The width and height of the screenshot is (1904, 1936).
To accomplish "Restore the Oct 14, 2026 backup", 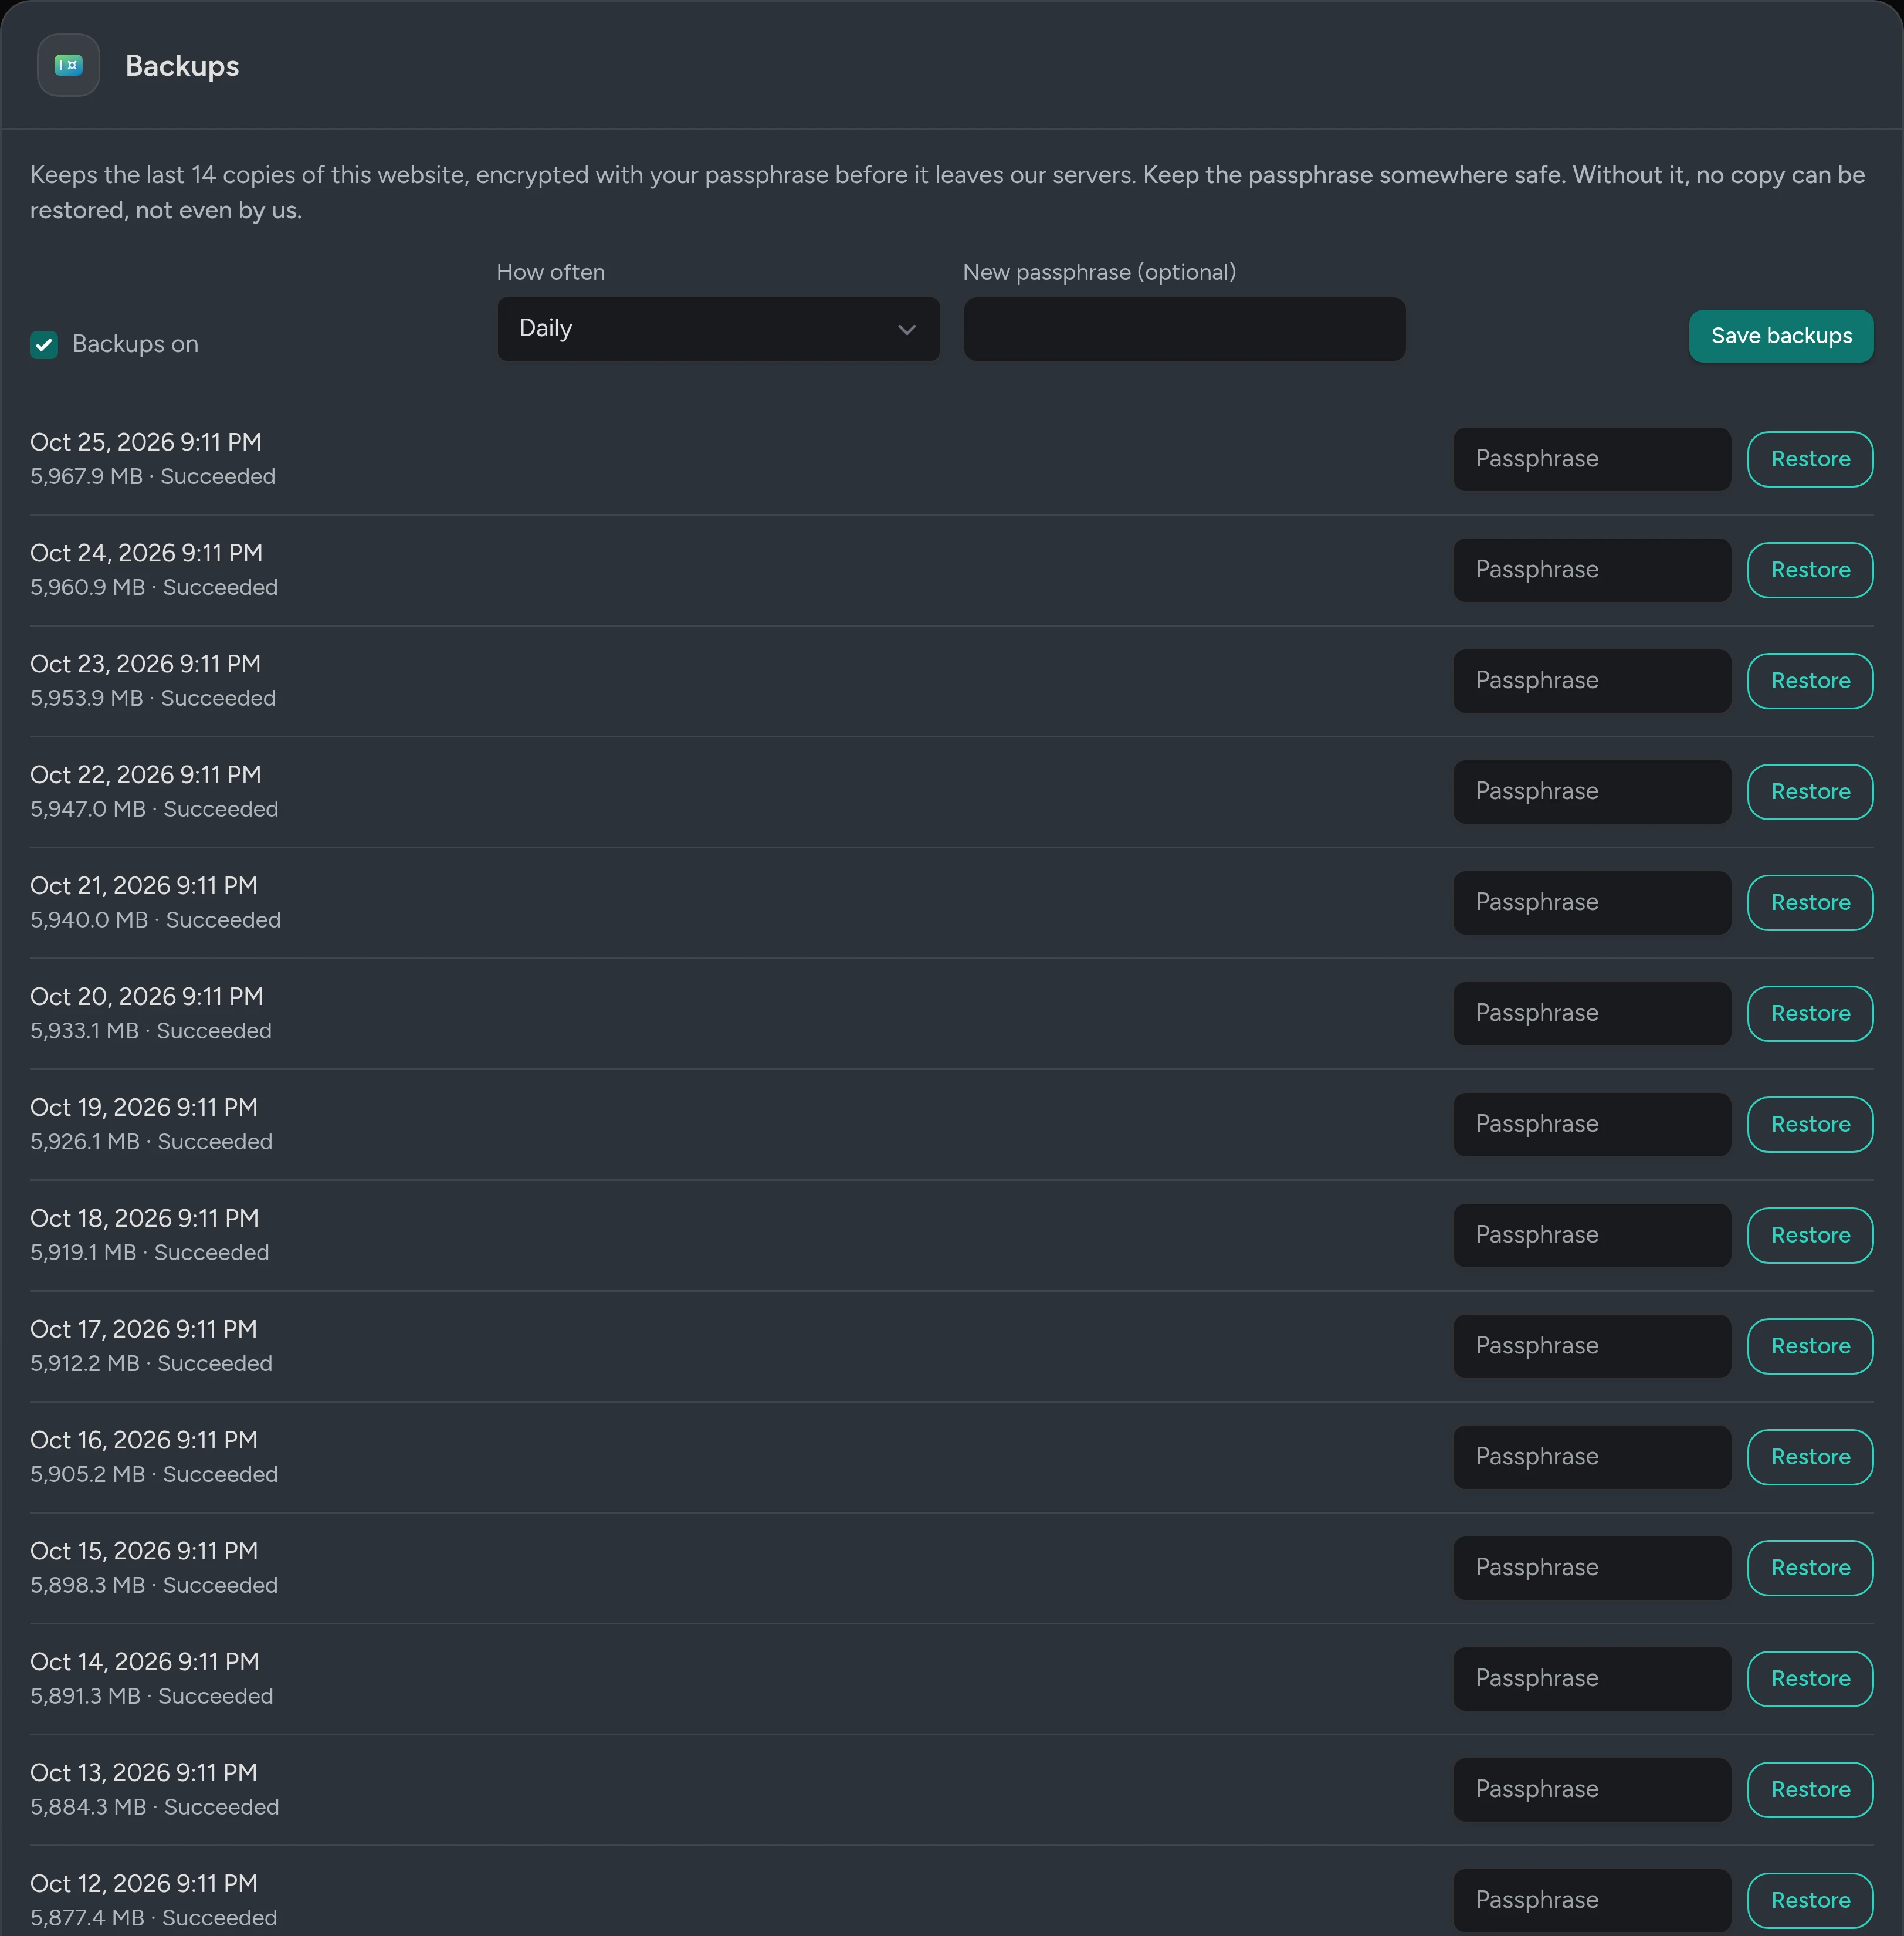I will 1810,1680.
